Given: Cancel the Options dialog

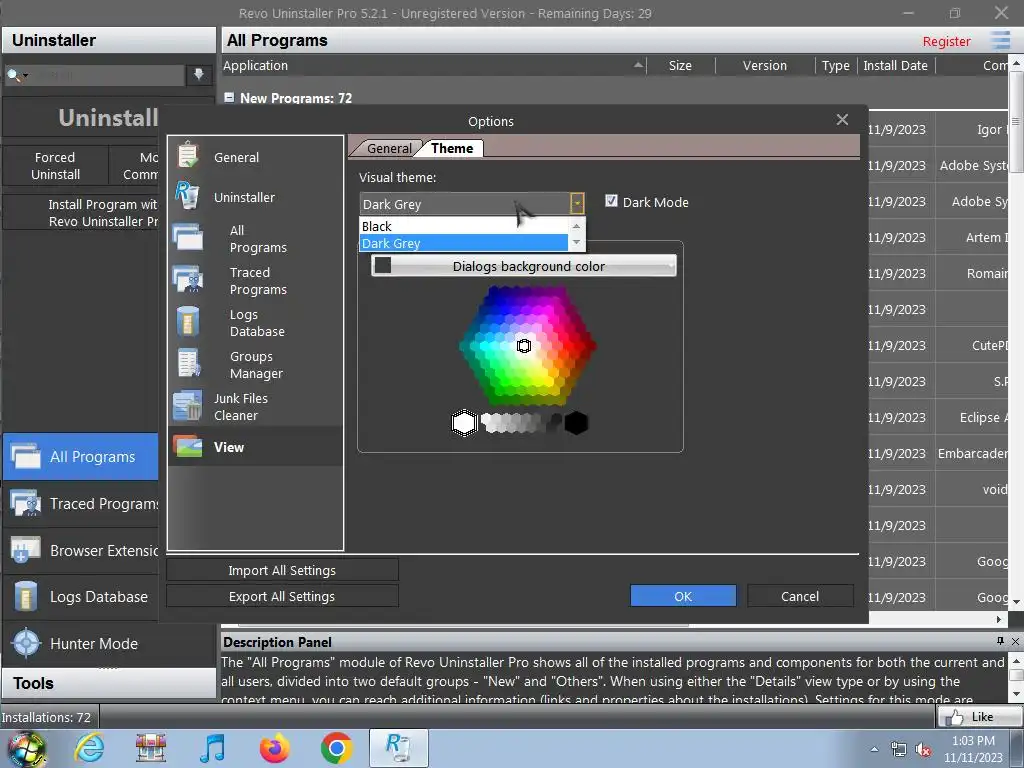Looking at the screenshot, I should pos(800,596).
